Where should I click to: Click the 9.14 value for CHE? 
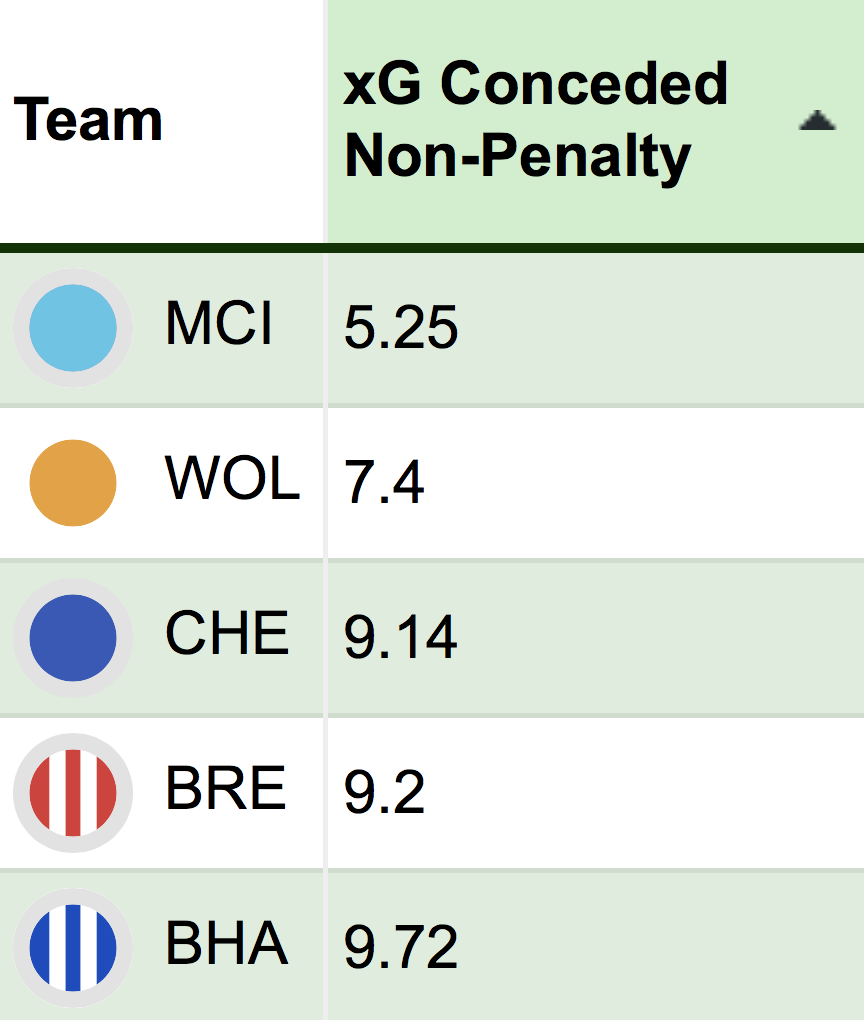pyautogui.click(x=401, y=637)
